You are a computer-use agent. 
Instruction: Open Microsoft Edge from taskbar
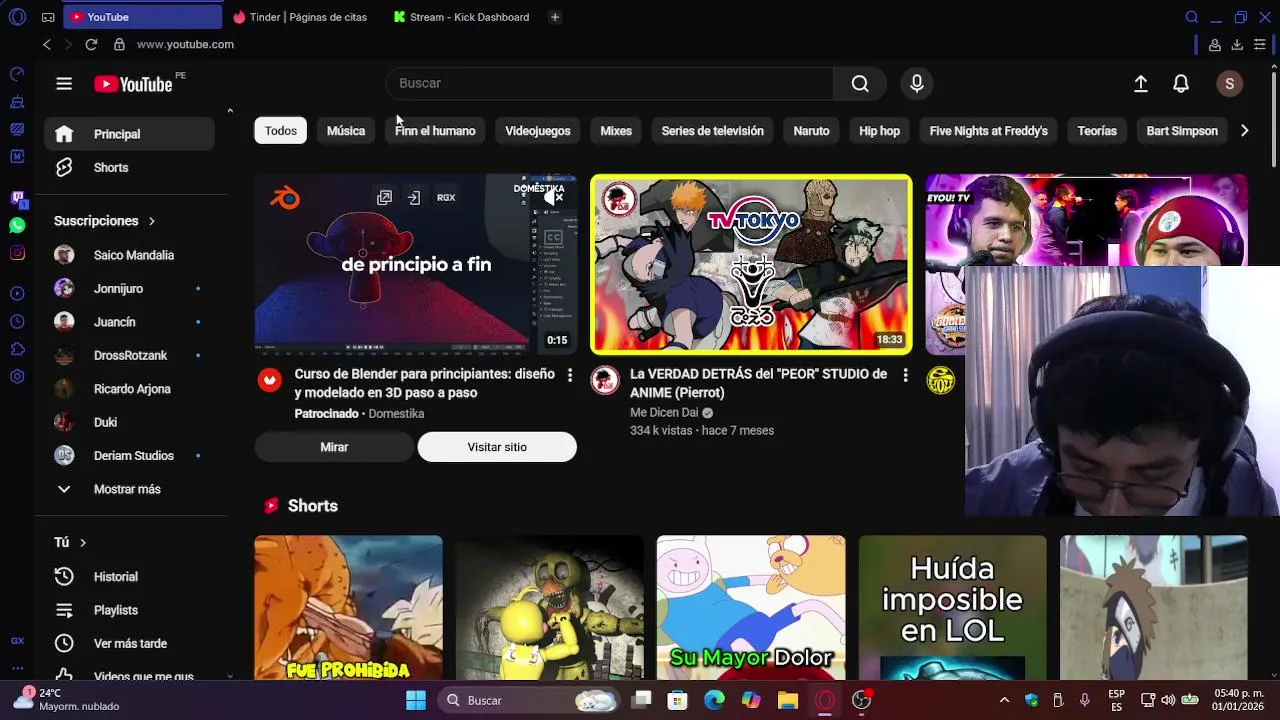[x=714, y=700]
